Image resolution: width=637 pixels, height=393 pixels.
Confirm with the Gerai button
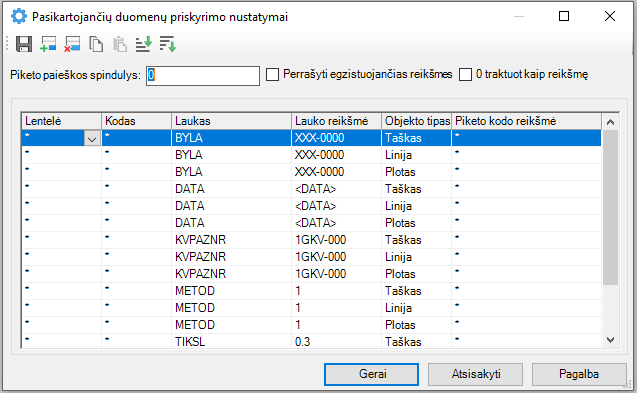[x=371, y=374]
